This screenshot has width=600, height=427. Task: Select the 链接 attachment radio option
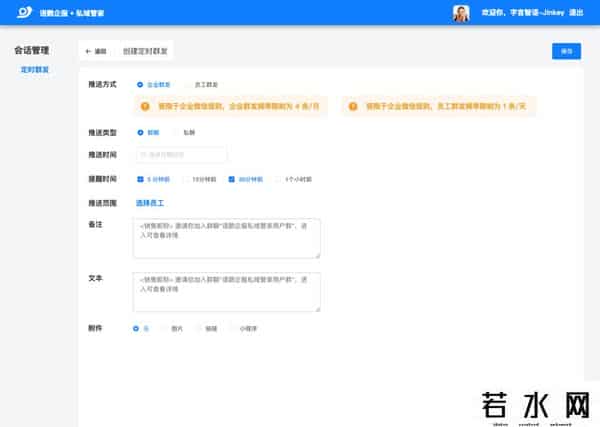tap(198, 329)
